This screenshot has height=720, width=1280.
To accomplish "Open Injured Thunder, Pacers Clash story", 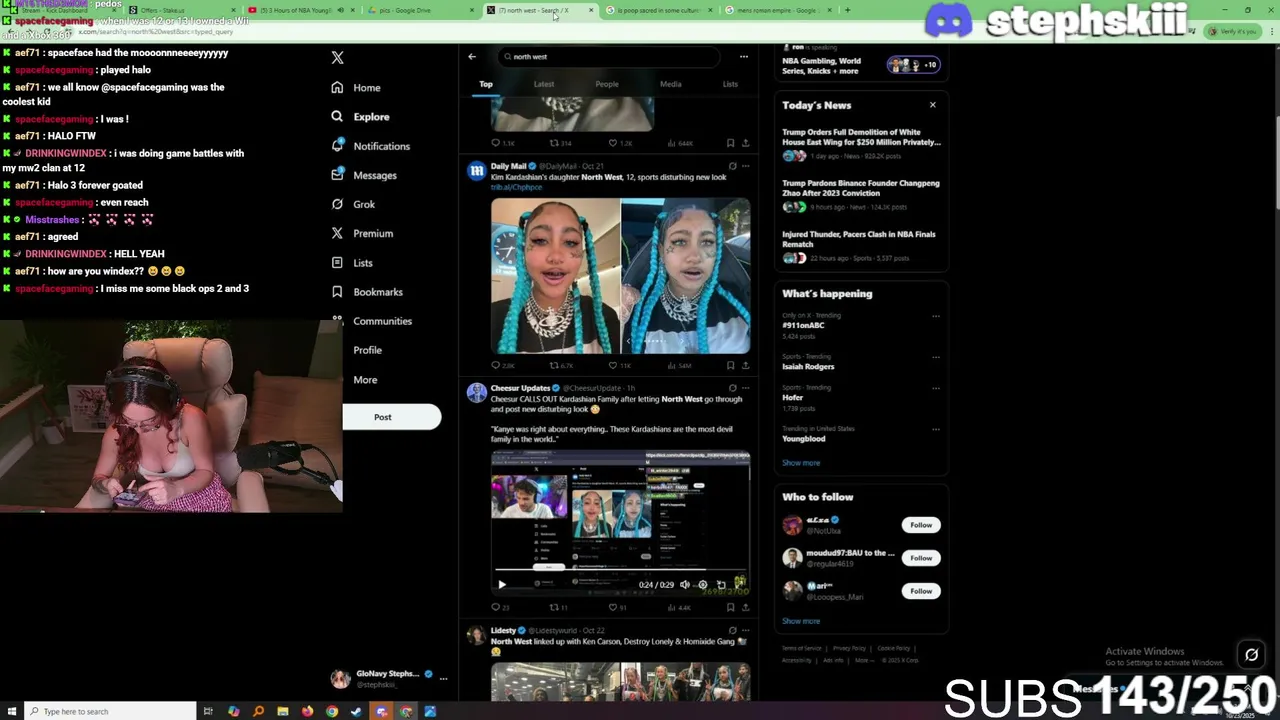I will 861,247.
